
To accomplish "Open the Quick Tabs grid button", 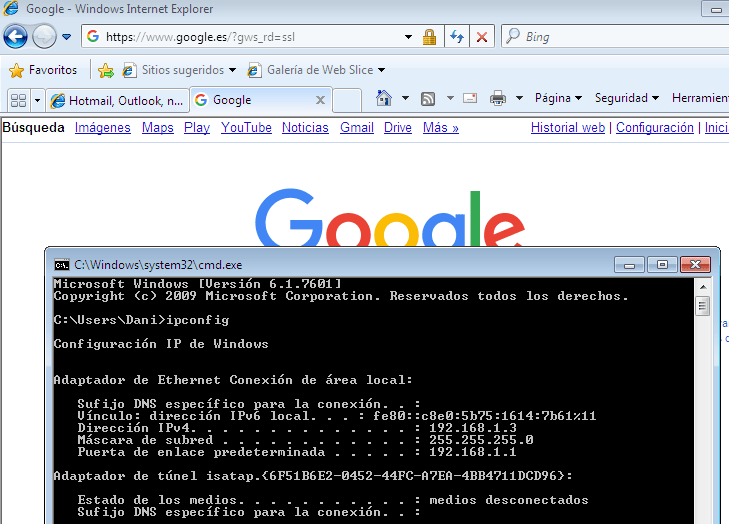I will tap(17, 100).
